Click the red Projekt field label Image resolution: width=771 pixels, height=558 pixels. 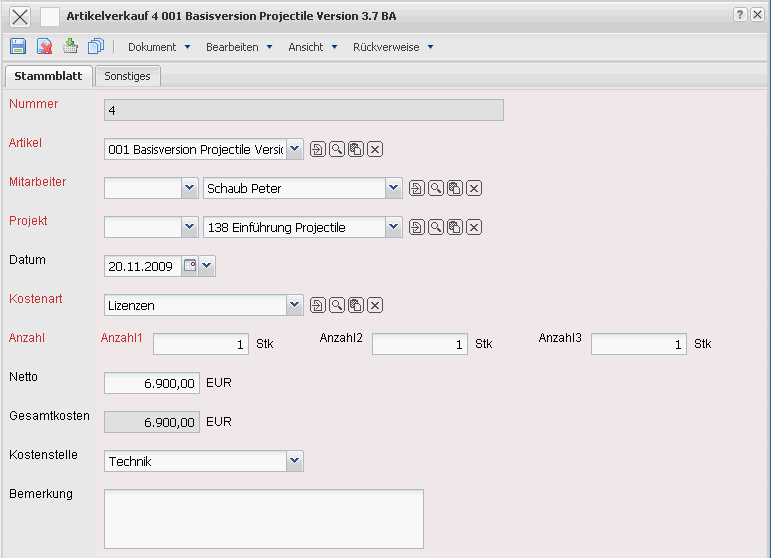pyautogui.click(x=28, y=221)
